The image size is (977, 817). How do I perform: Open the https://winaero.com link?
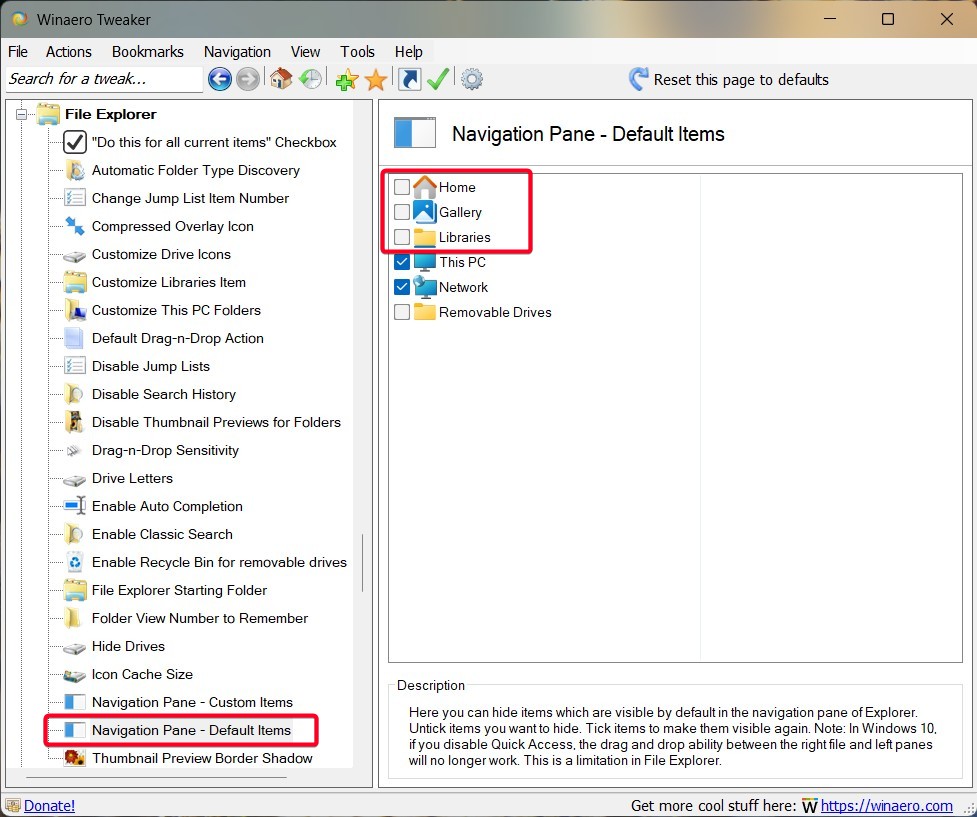tap(886, 806)
